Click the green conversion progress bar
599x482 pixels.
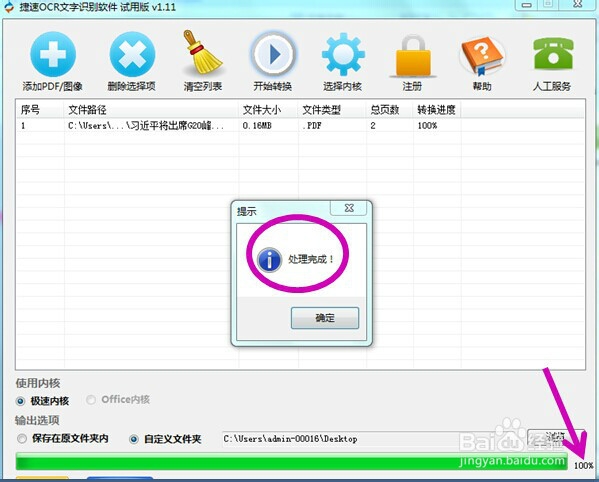point(291,461)
